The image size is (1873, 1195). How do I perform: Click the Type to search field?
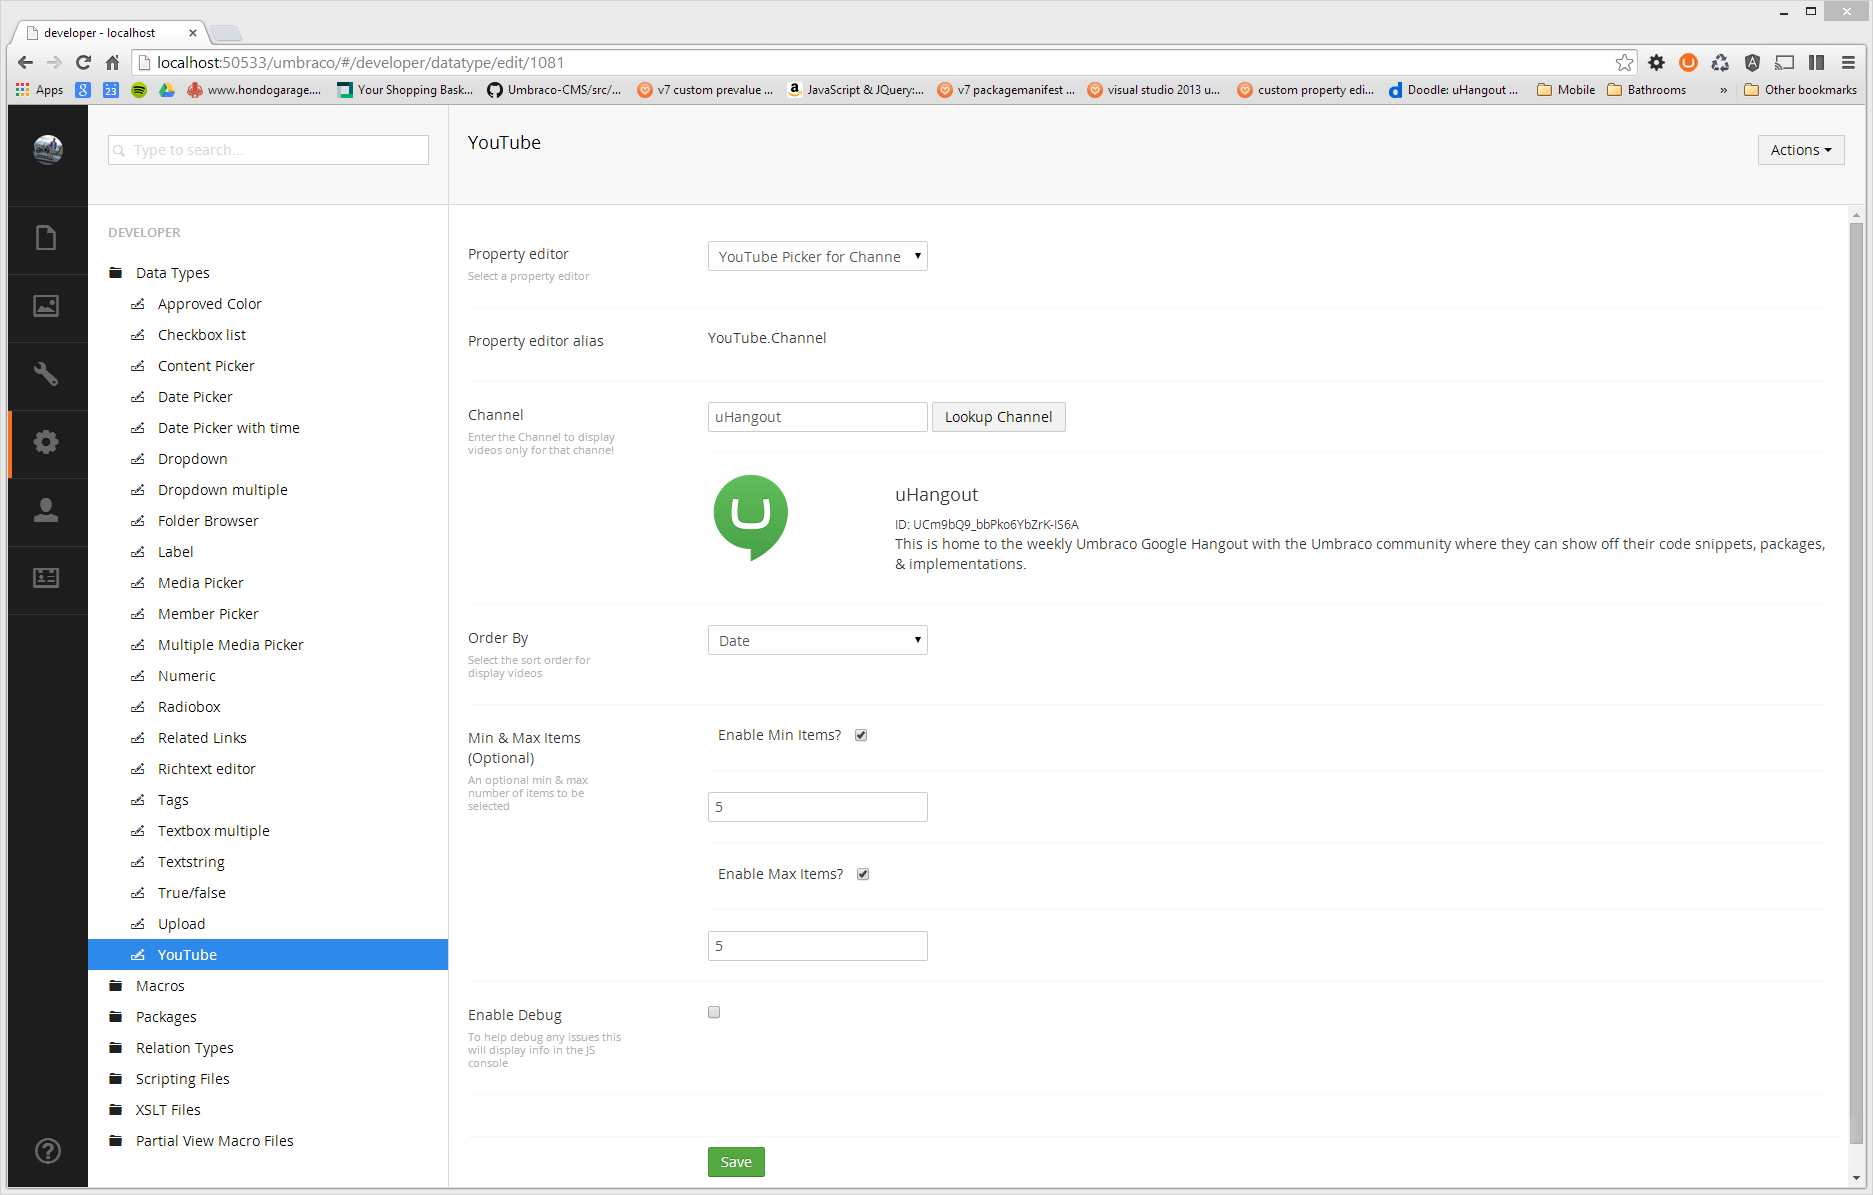tap(268, 150)
